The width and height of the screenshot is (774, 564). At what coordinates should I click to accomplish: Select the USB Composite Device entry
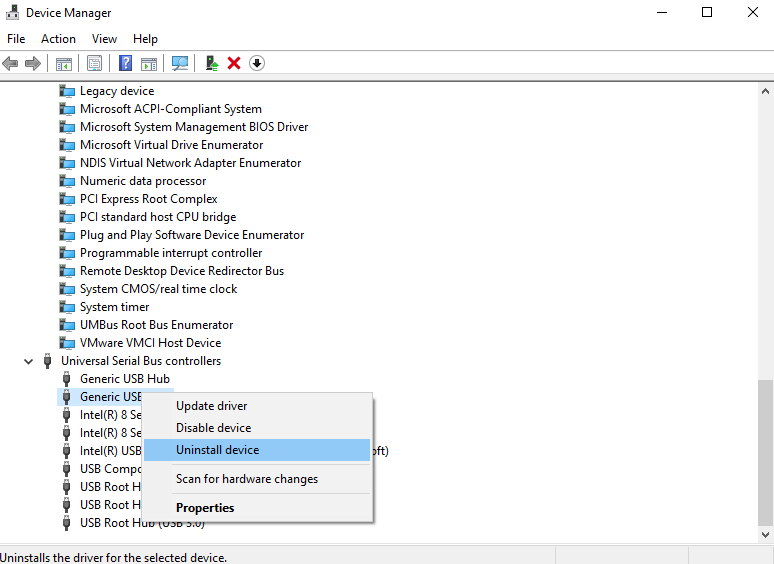111,469
